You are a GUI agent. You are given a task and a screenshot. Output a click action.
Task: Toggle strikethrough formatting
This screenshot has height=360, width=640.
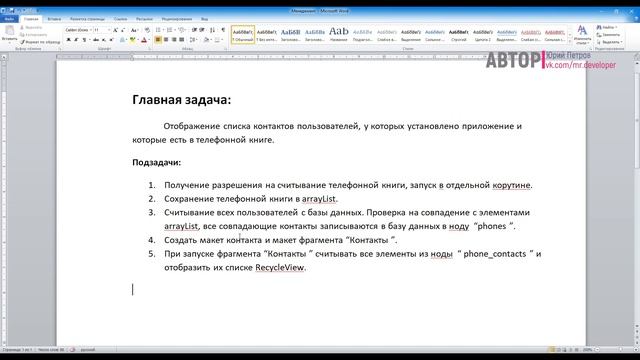click(x=96, y=40)
